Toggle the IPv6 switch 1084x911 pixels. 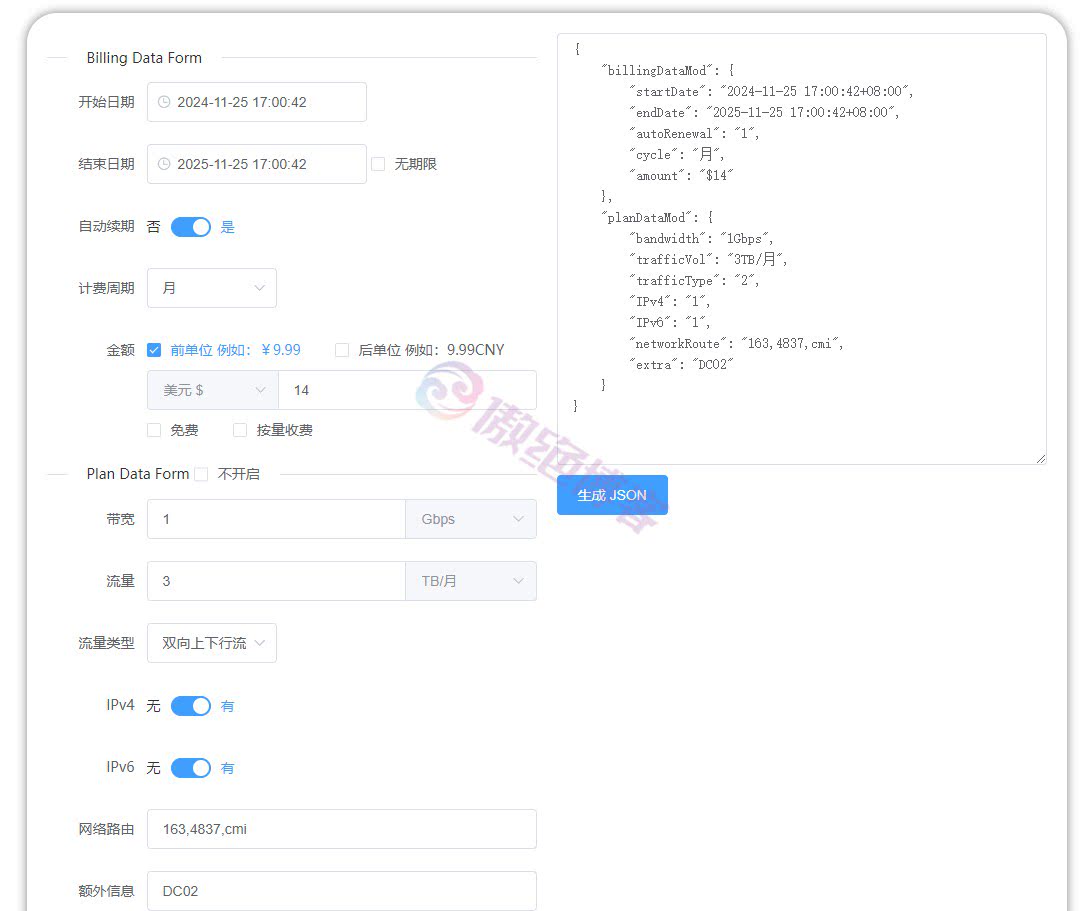pyautogui.click(x=191, y=768)
